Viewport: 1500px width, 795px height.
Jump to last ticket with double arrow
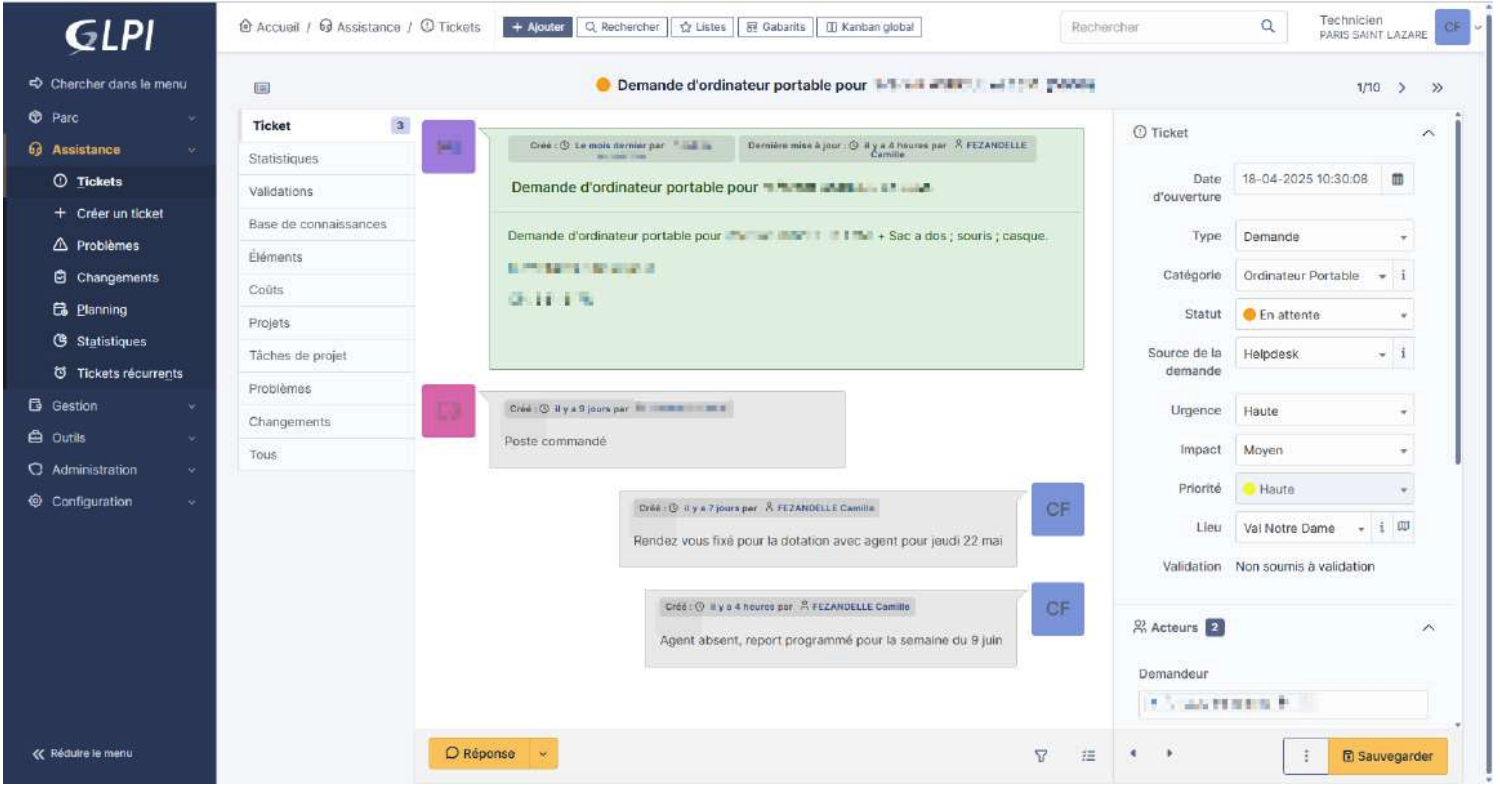coord(1437,88)
